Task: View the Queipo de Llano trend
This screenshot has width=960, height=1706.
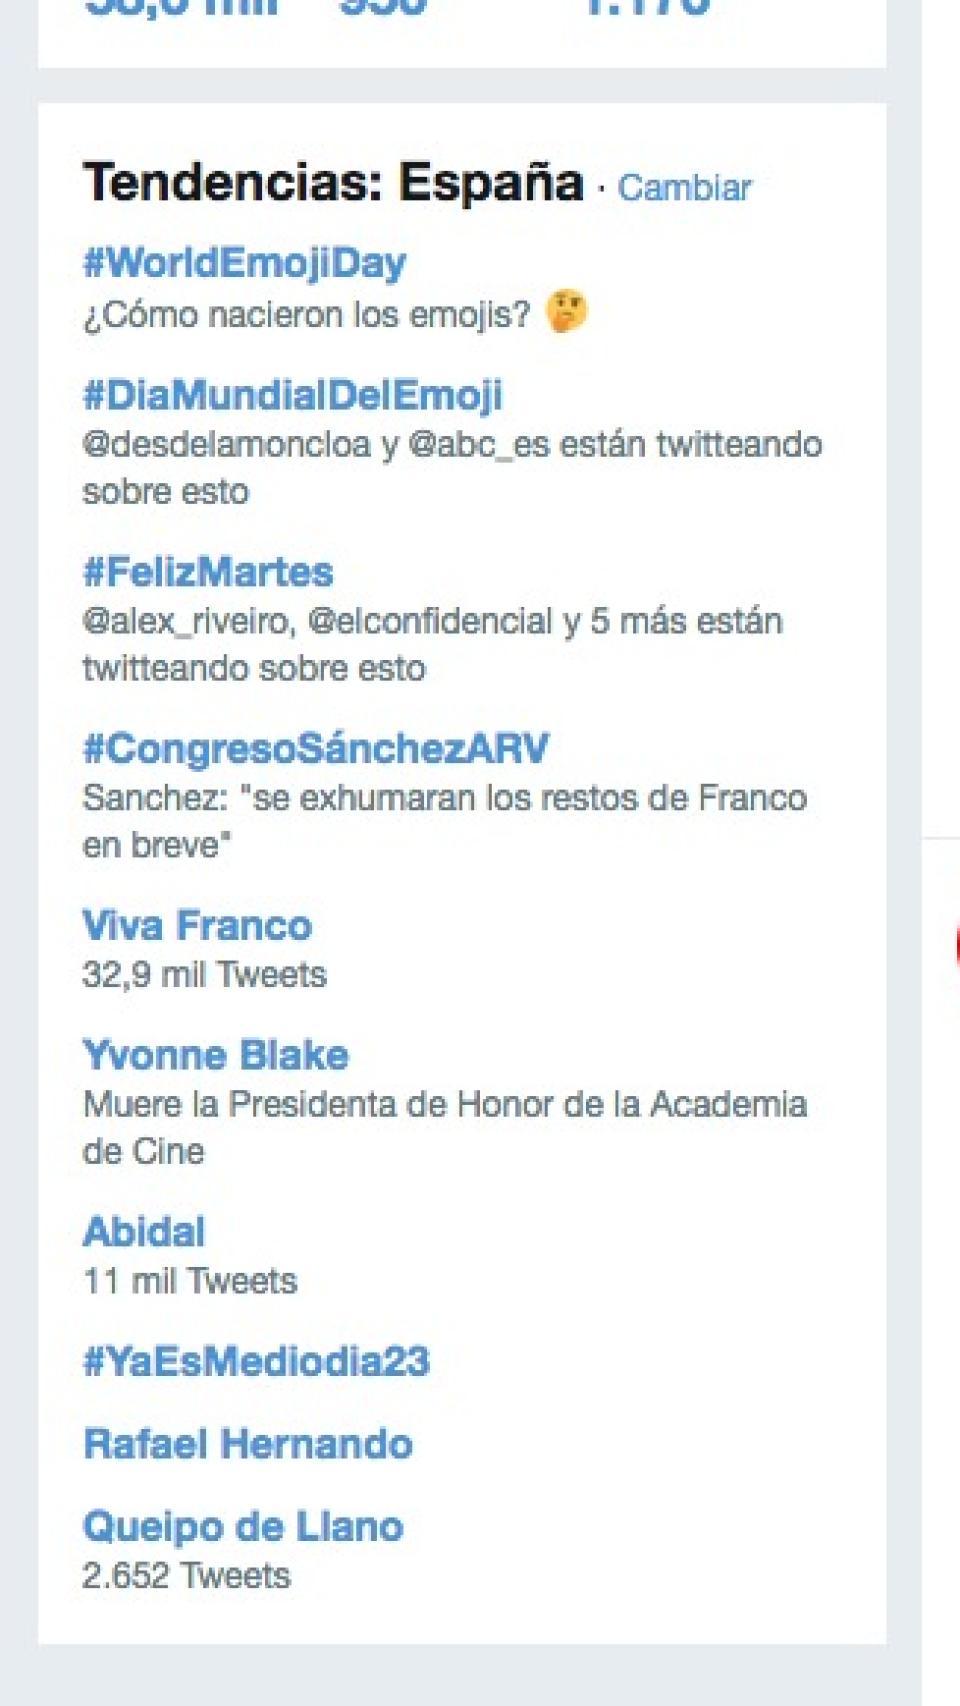Action: [243, 1527]
